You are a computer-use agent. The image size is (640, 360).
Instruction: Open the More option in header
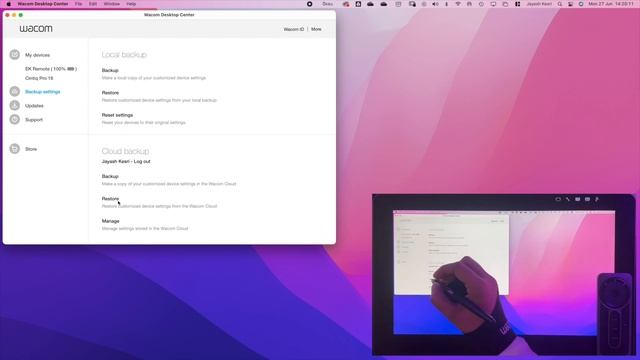click(x=316, y=29)
